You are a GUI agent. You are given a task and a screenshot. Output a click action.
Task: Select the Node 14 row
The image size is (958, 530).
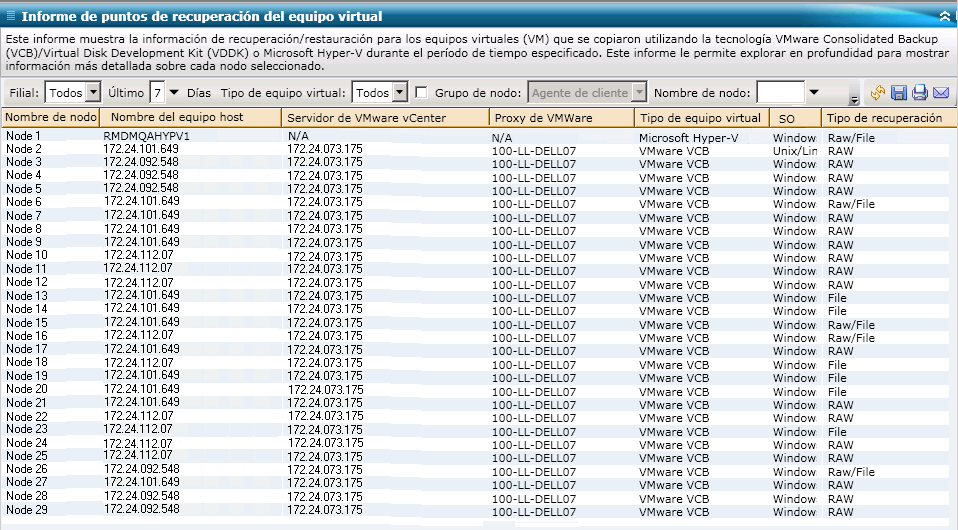[26, 309]
